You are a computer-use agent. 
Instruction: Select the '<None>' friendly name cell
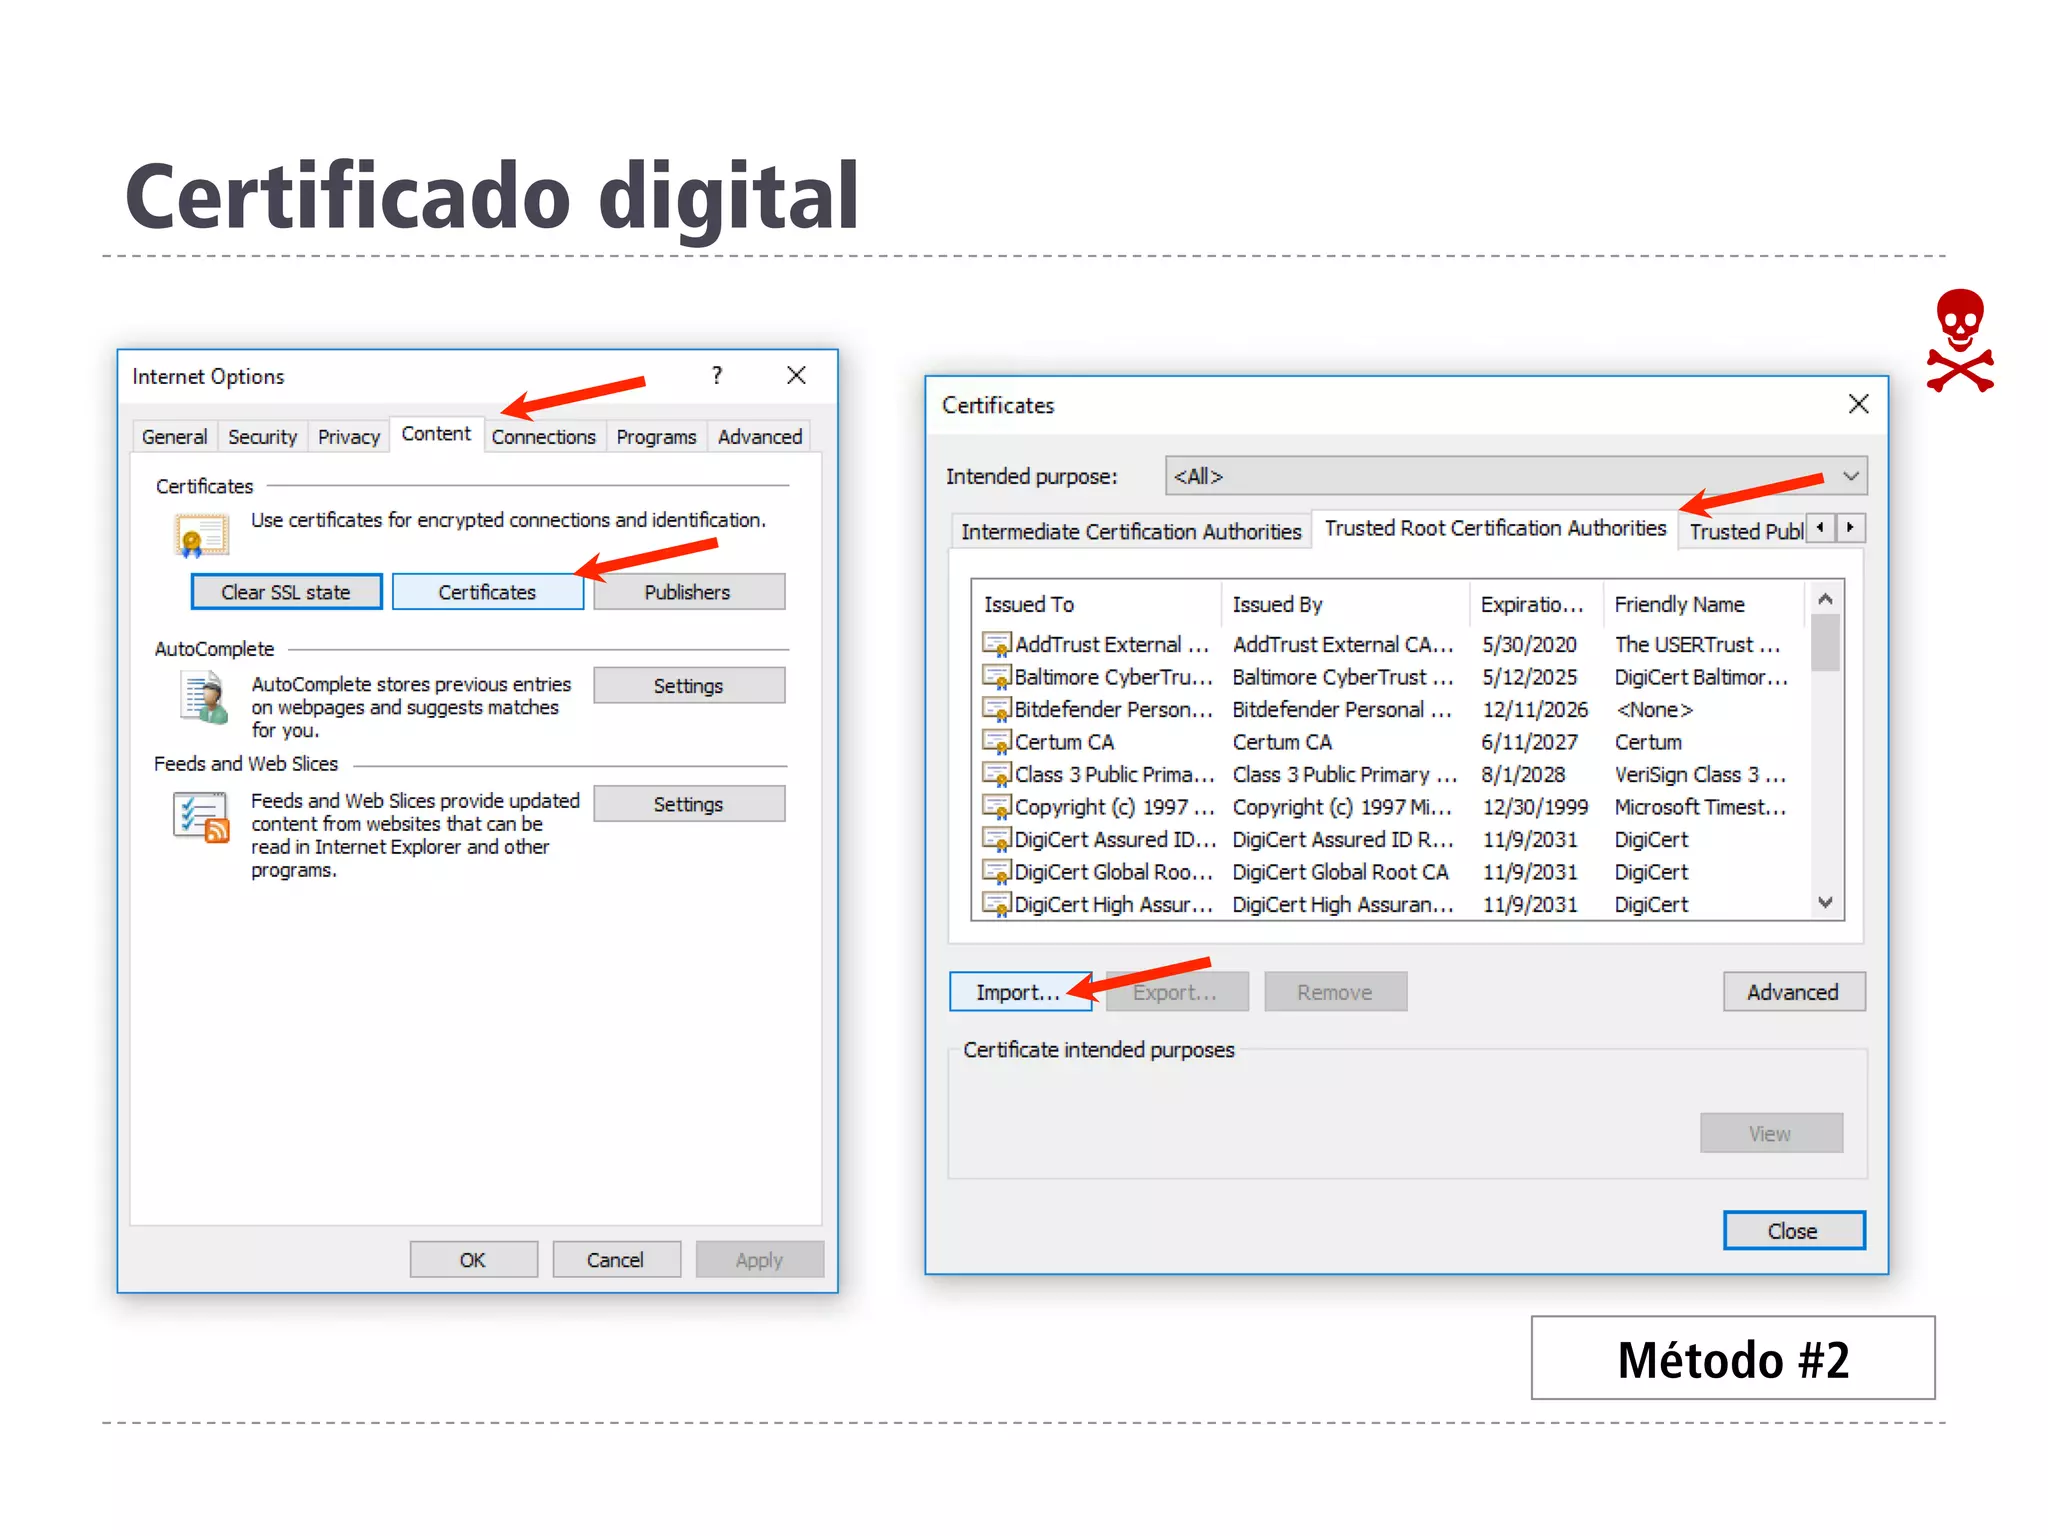click(x=1654, y=710)
